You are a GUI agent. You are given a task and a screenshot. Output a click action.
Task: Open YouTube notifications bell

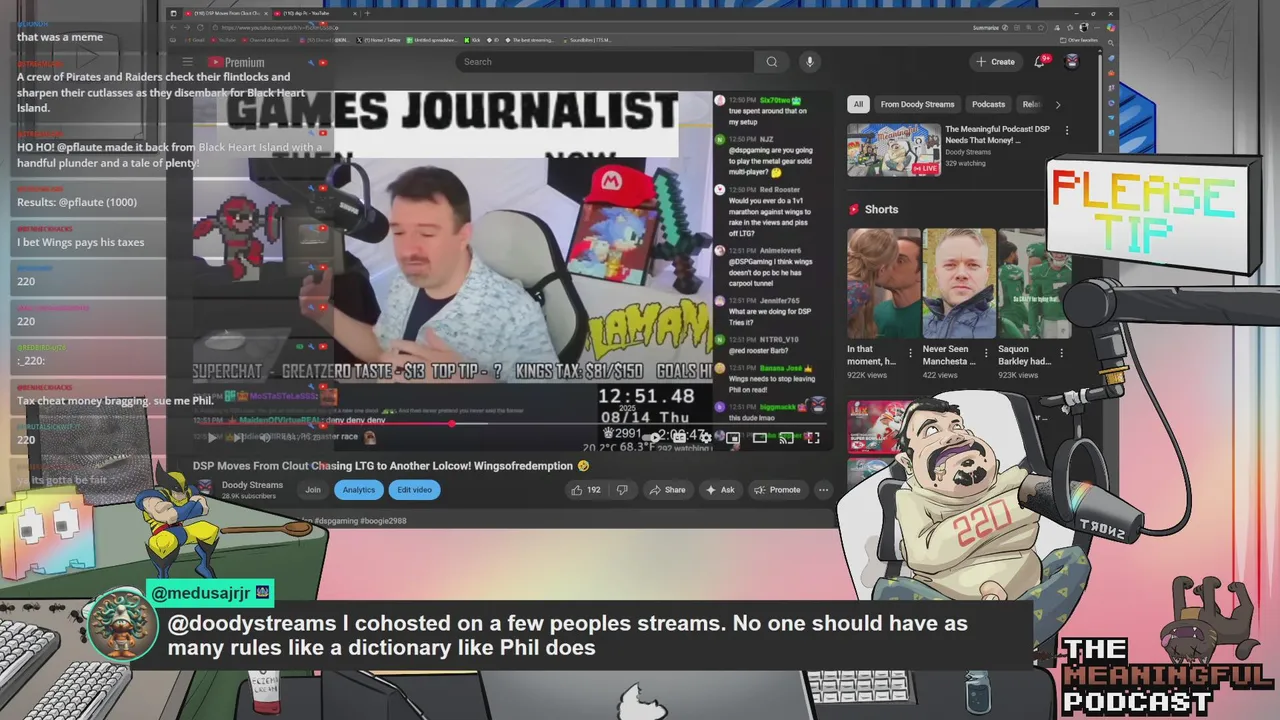point(1040,62)
